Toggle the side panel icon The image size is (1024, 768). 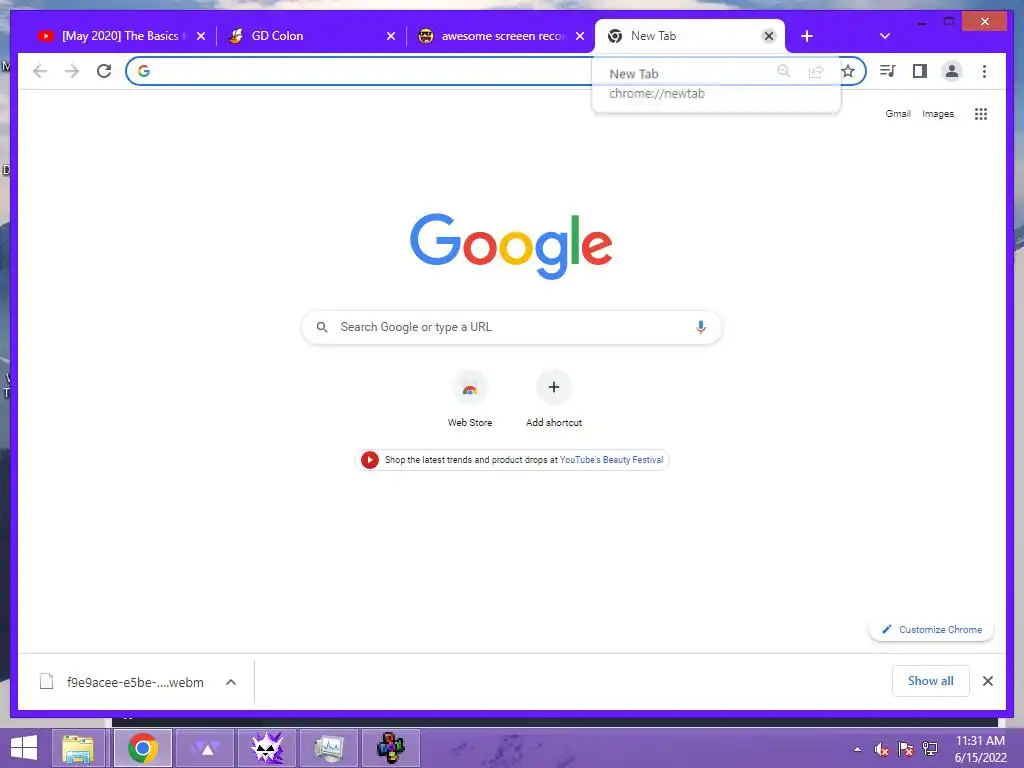coord(920,71)
